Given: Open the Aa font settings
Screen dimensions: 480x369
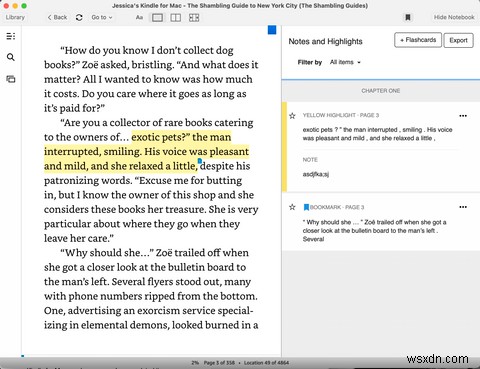Looking at the screenshot, I should (x=139, y=17).
